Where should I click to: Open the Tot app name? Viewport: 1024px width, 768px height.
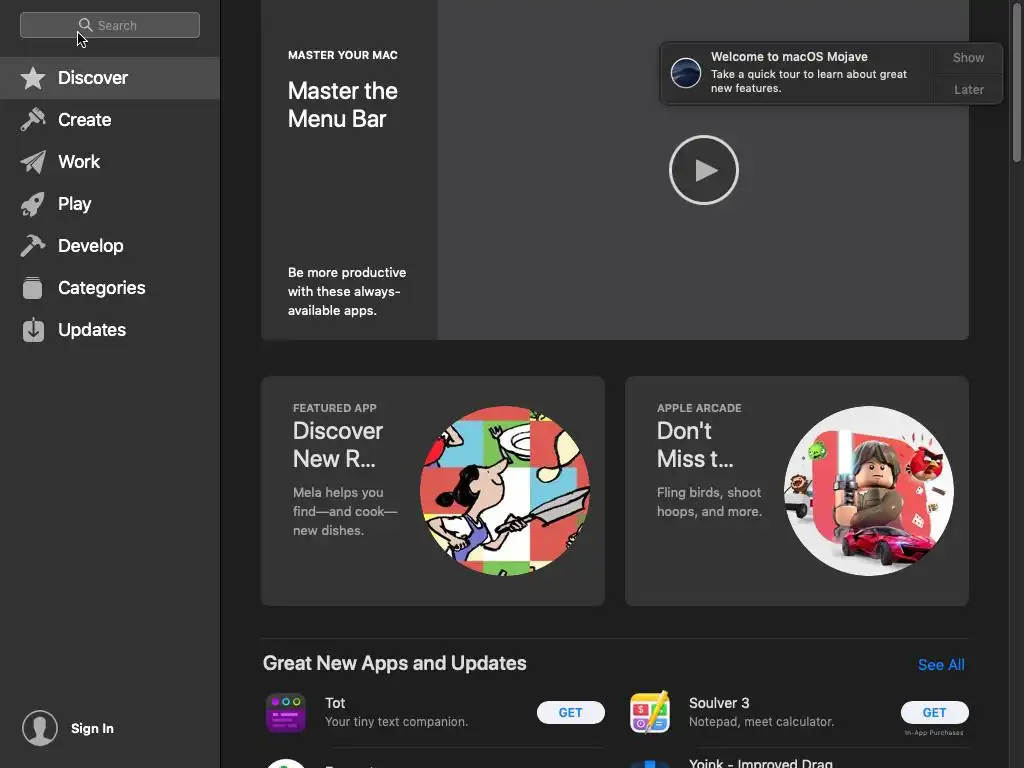[335, 703]
